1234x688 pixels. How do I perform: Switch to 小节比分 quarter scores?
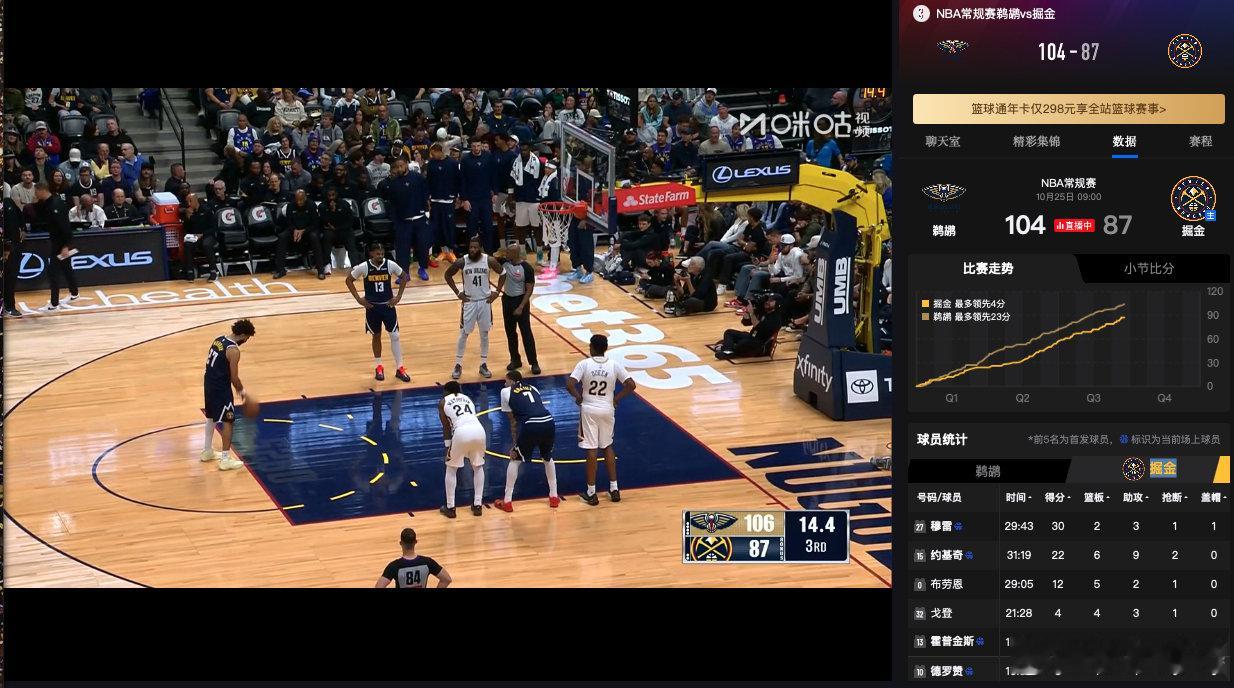click(x=1149, y=268)
